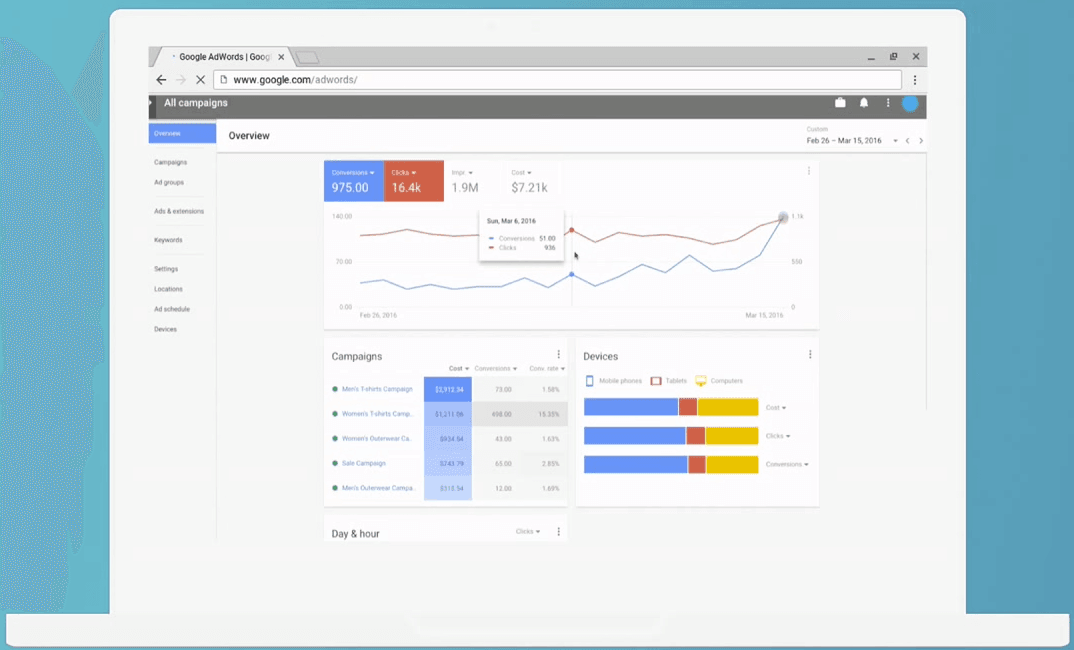Close the Google AdWords browser tab

tap(281, 57)
